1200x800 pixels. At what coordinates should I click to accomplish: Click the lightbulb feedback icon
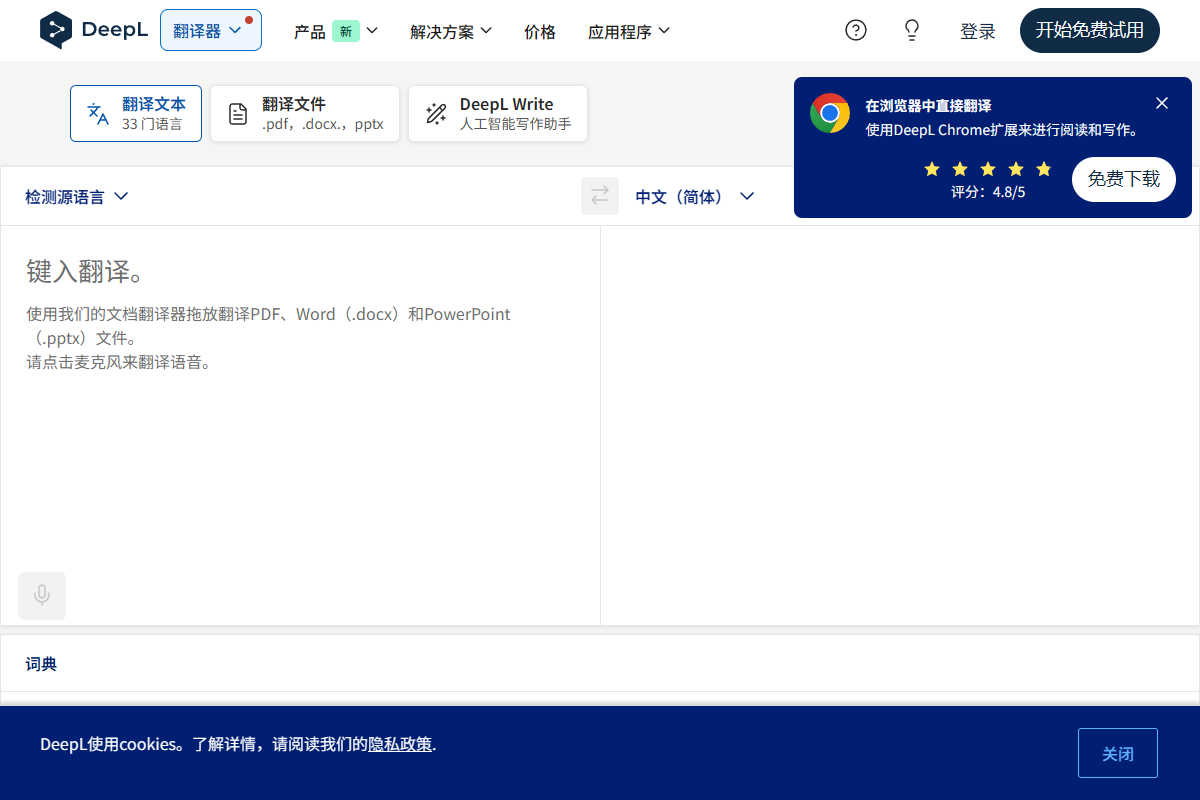point(911,30)
